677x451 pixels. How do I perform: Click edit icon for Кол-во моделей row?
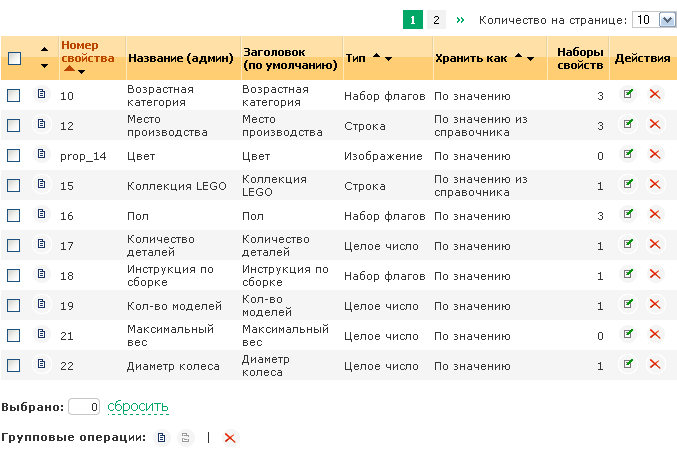628,306
